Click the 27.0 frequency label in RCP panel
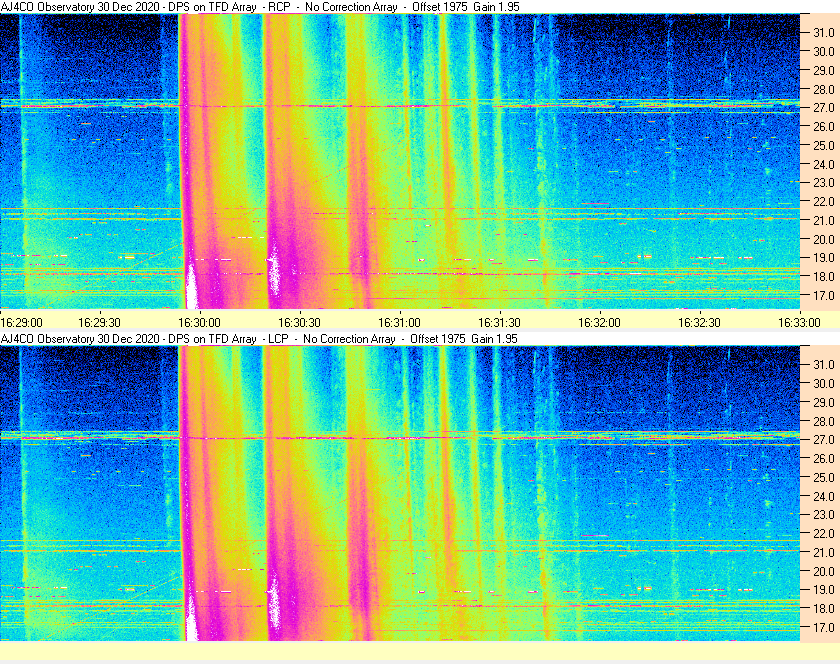This screenshot has height=664, width=840. pyautogui.click(x=824, y=108)
